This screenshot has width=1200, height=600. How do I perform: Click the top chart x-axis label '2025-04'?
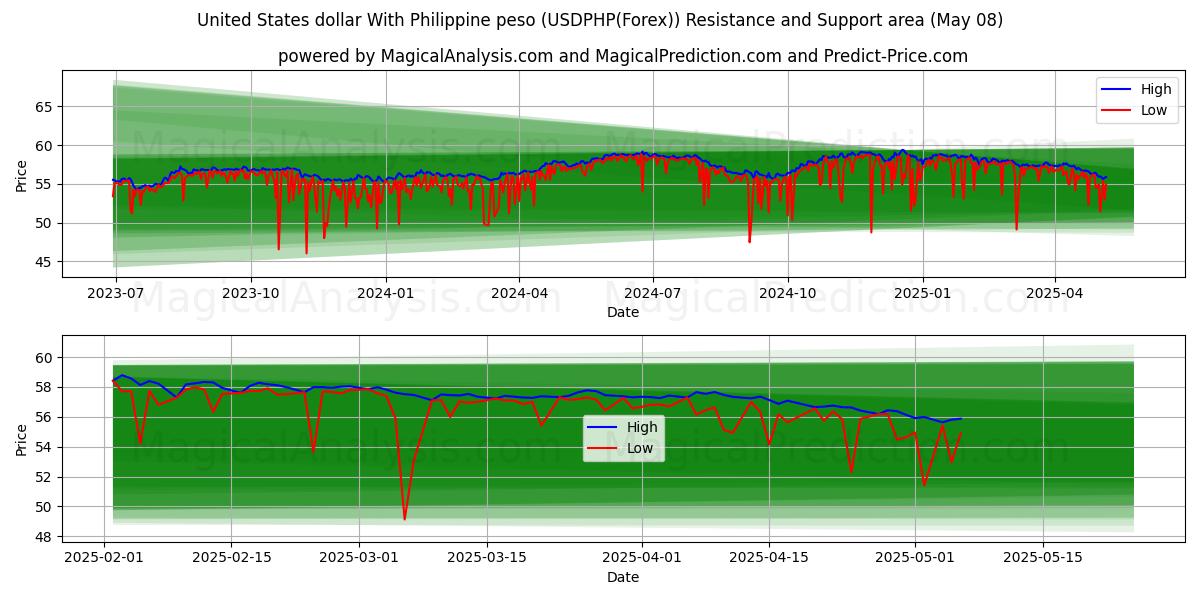point(1054,295)
